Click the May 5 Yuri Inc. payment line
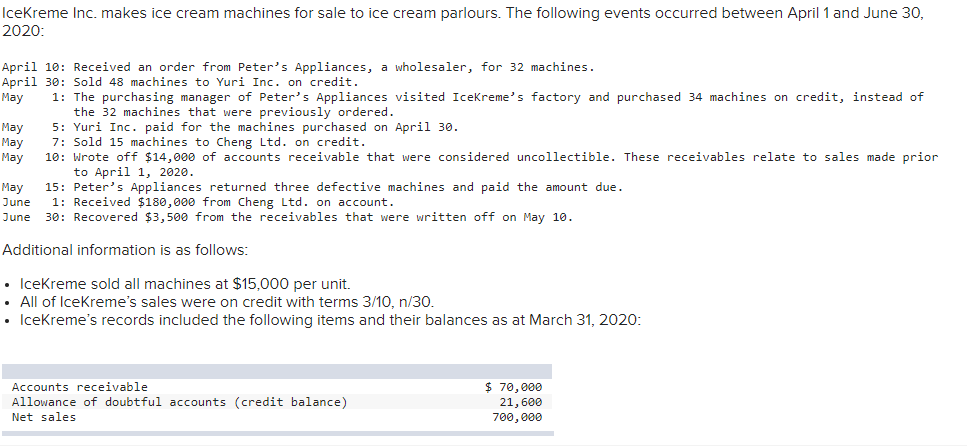 (231, 127)
